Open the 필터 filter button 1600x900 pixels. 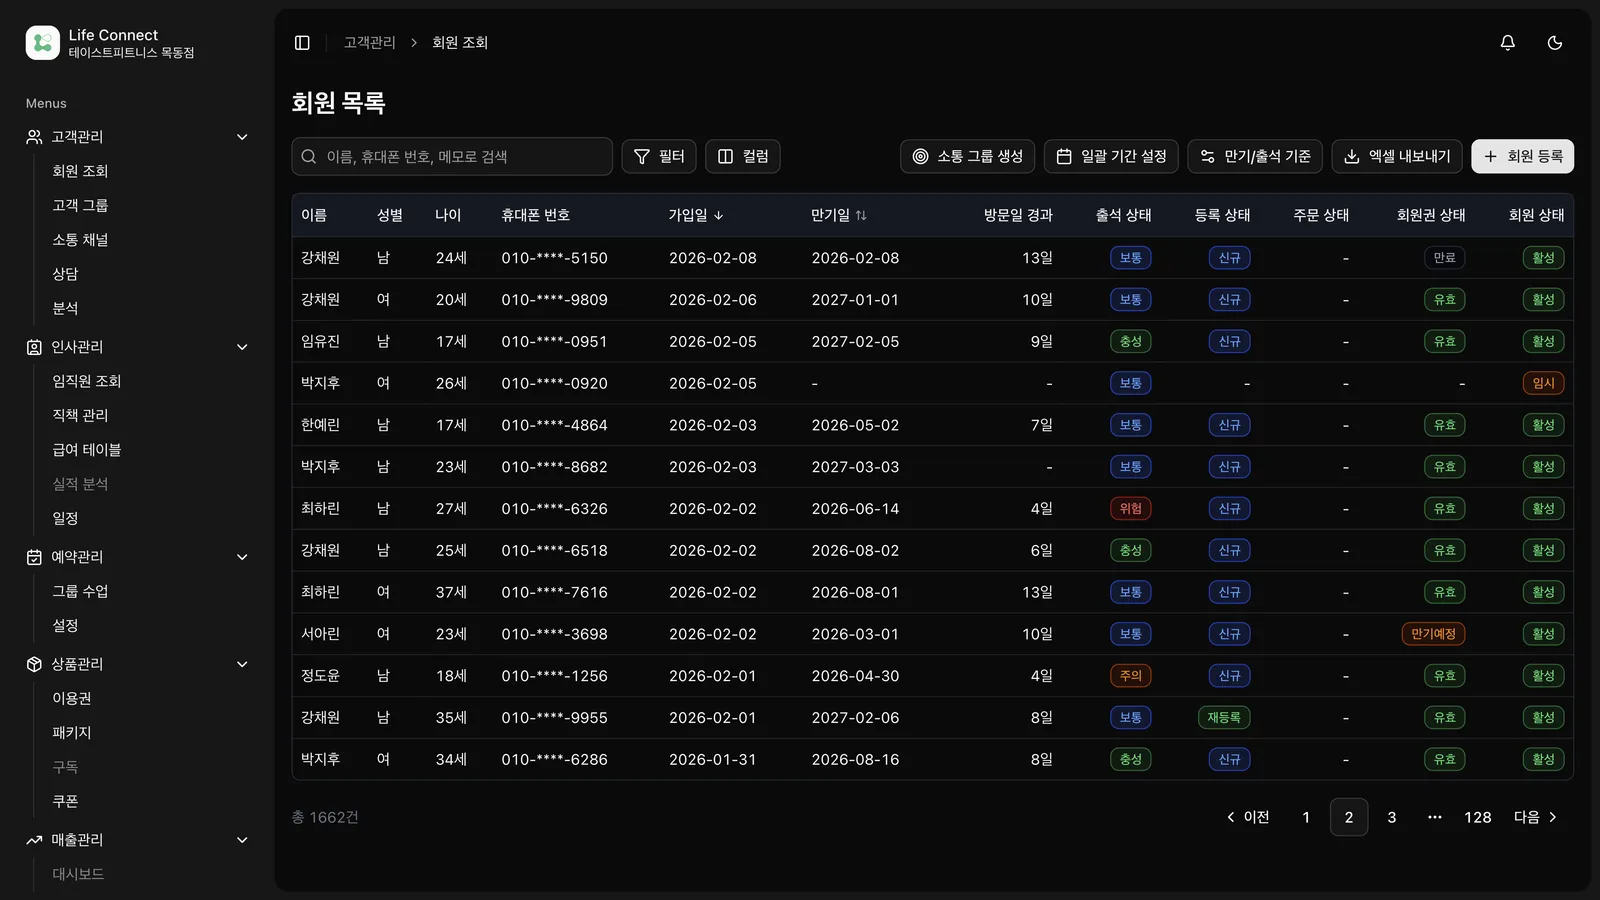click(659, 157)
